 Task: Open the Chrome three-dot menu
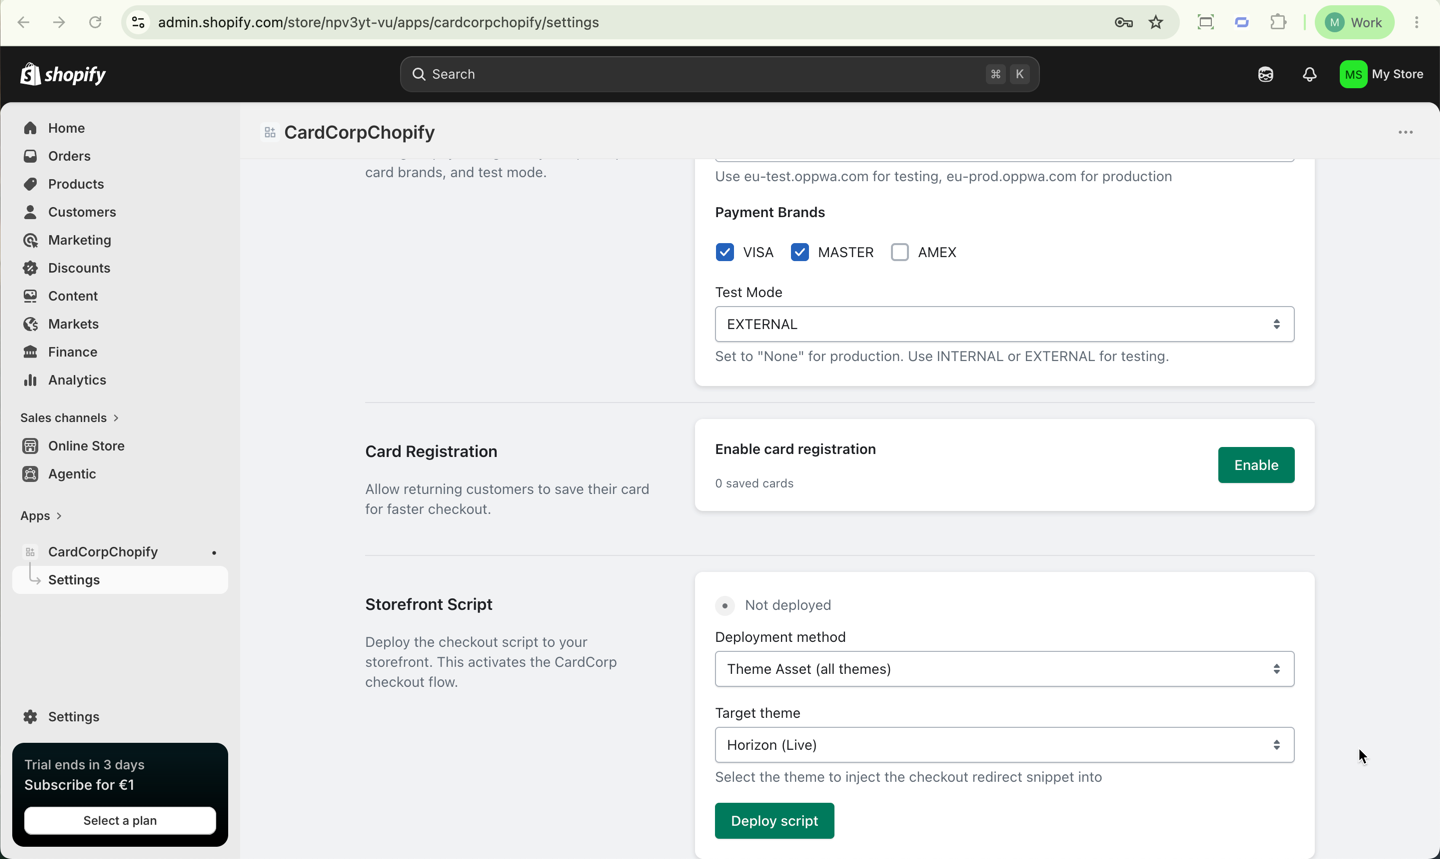(x=1417, y=22)
